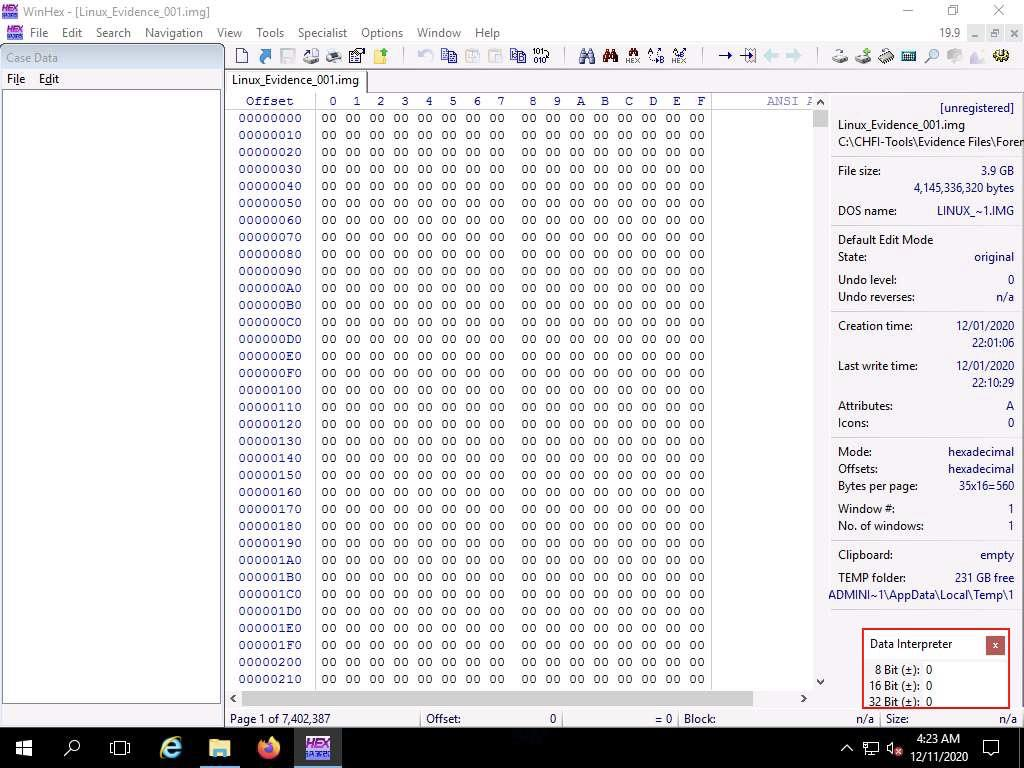Image resolution: width=1024 pixels, height=768 pixels.
Task: Click offset row 000001F0
Action: [270, 645]
